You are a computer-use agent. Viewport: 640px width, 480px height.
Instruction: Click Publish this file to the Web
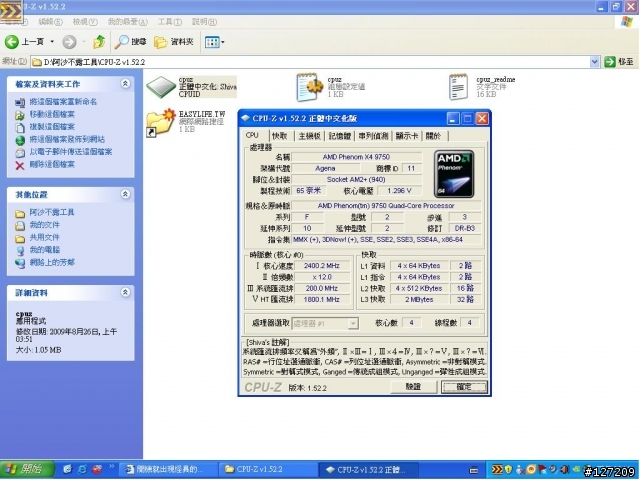(x=67, y=139)
